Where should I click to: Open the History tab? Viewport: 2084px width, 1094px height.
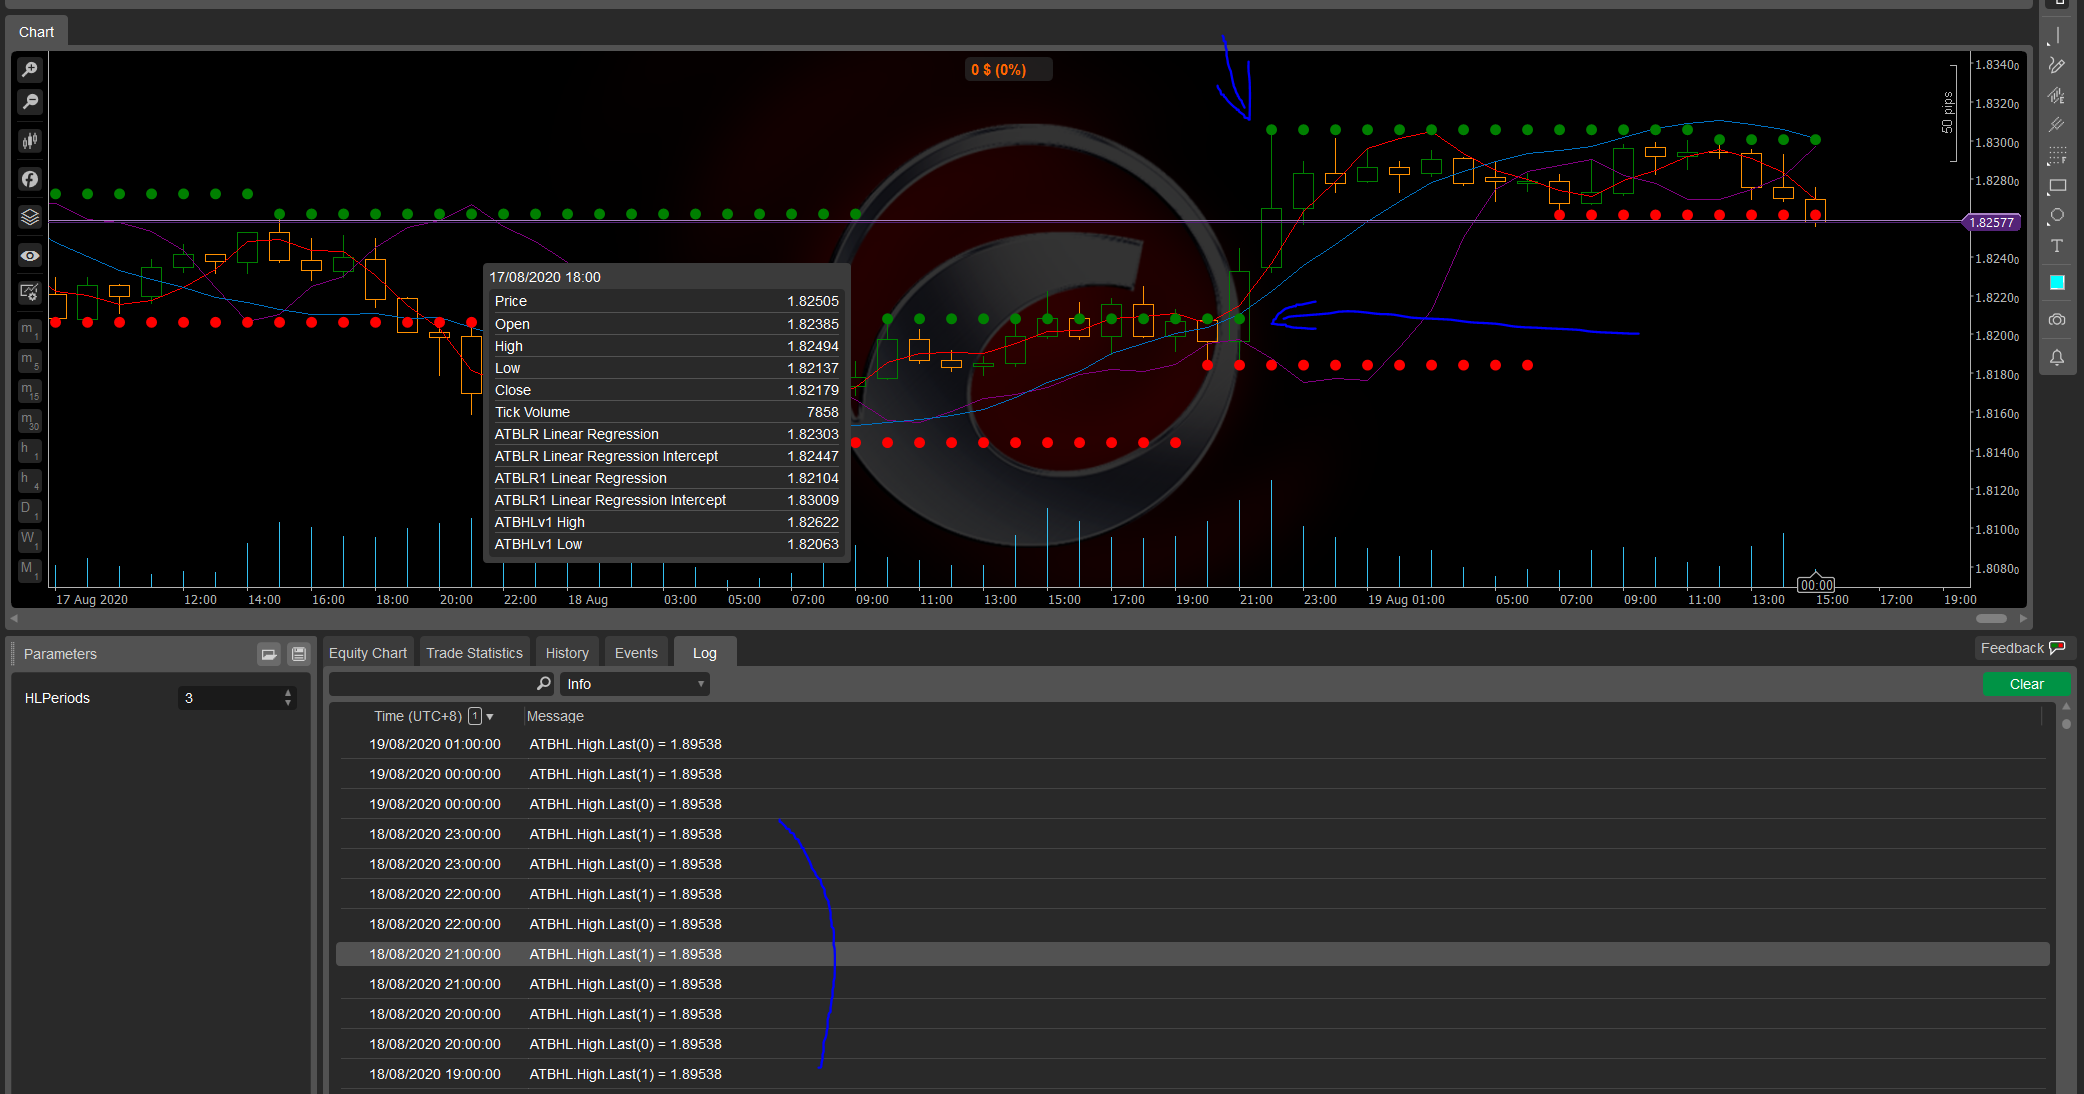tap(567, 653)
